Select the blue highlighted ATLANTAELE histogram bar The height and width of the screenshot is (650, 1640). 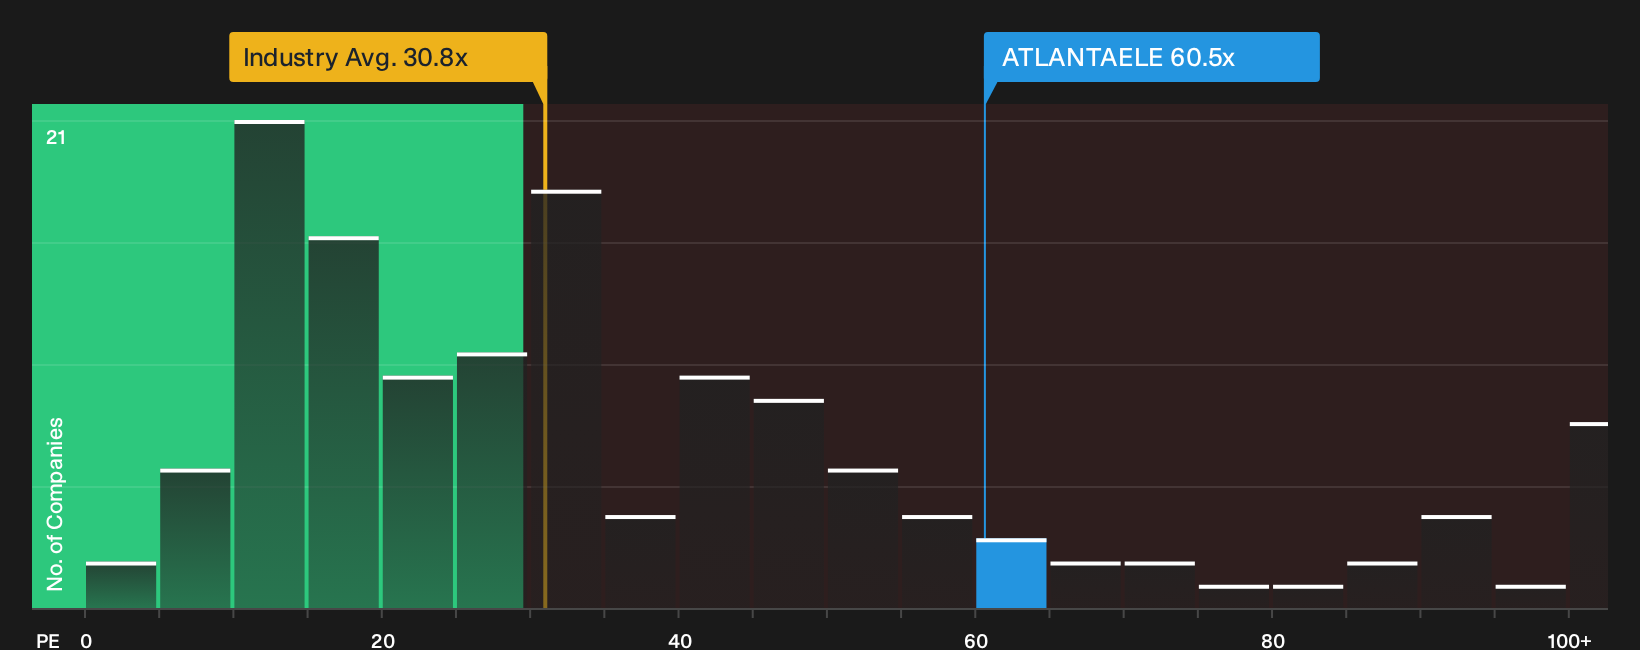[1011, 573]
